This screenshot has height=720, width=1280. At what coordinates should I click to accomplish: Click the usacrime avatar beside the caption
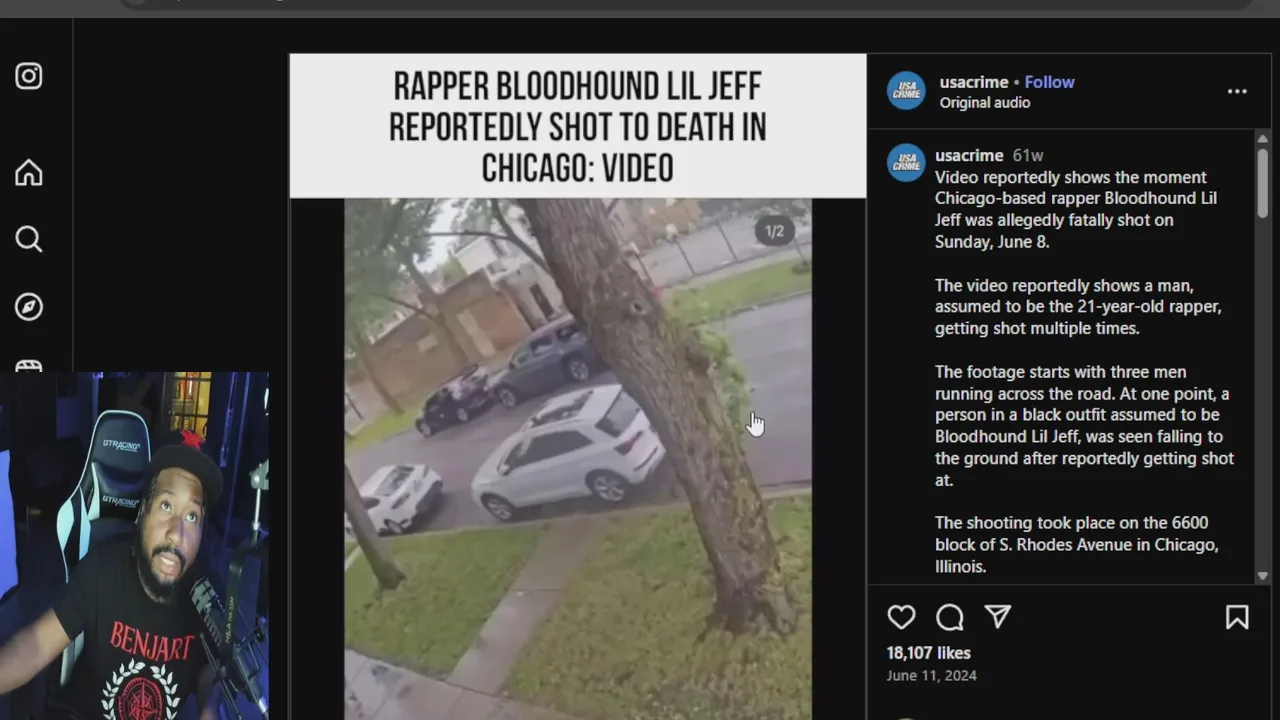(906, 163)
